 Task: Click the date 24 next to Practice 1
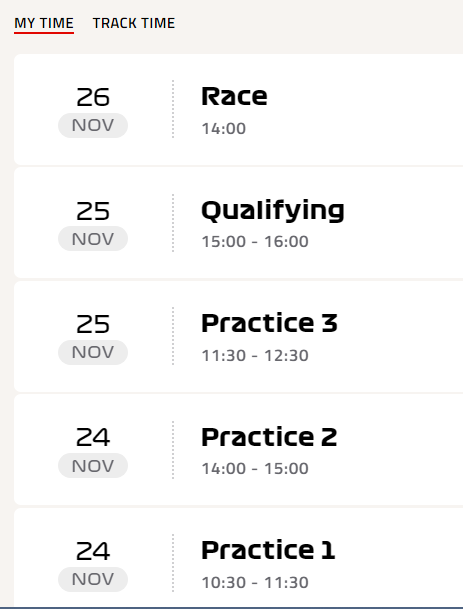[93, 551]
